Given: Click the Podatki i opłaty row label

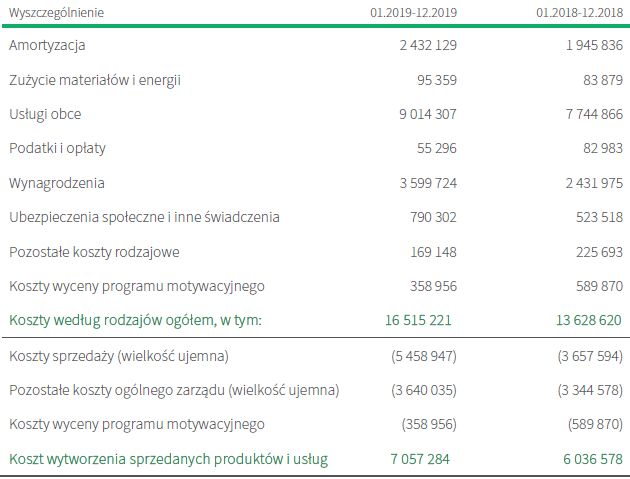Looking at the screenshot, I should (x=57, y=148).
